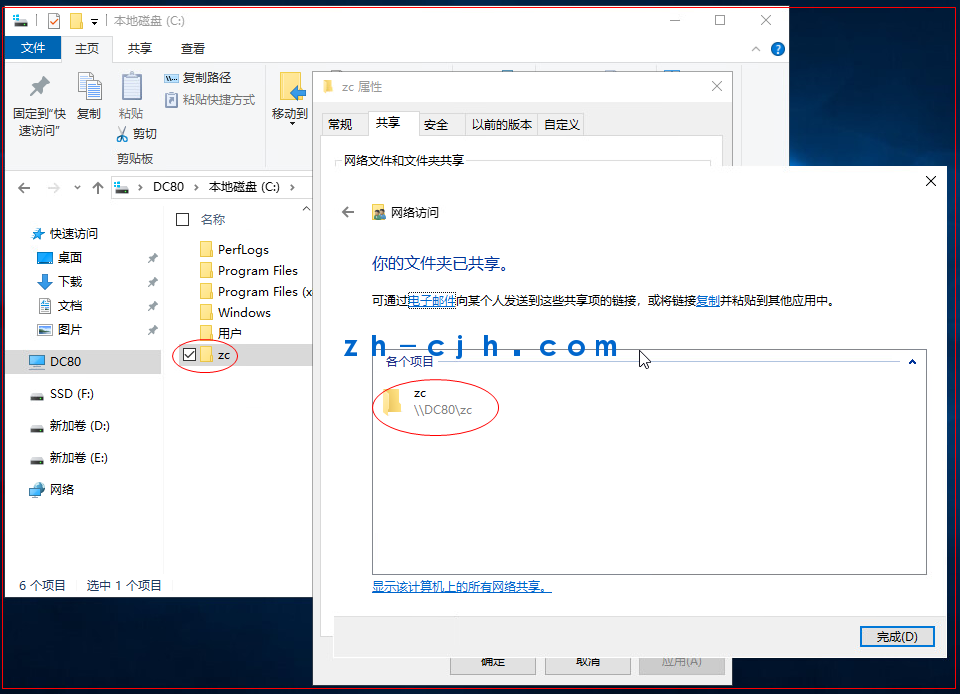Select the SSD (F:) drive icon
960x694 pixels.
point(37,394)
